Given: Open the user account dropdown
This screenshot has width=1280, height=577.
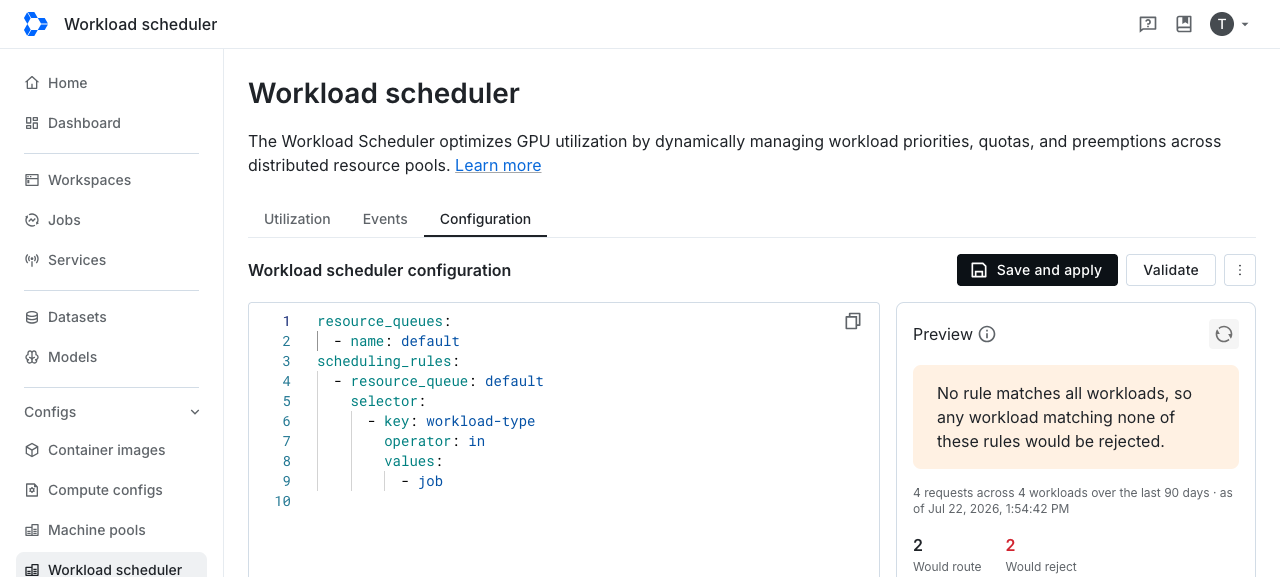Looking at the screenshot, I should [x=1230, y=24].
